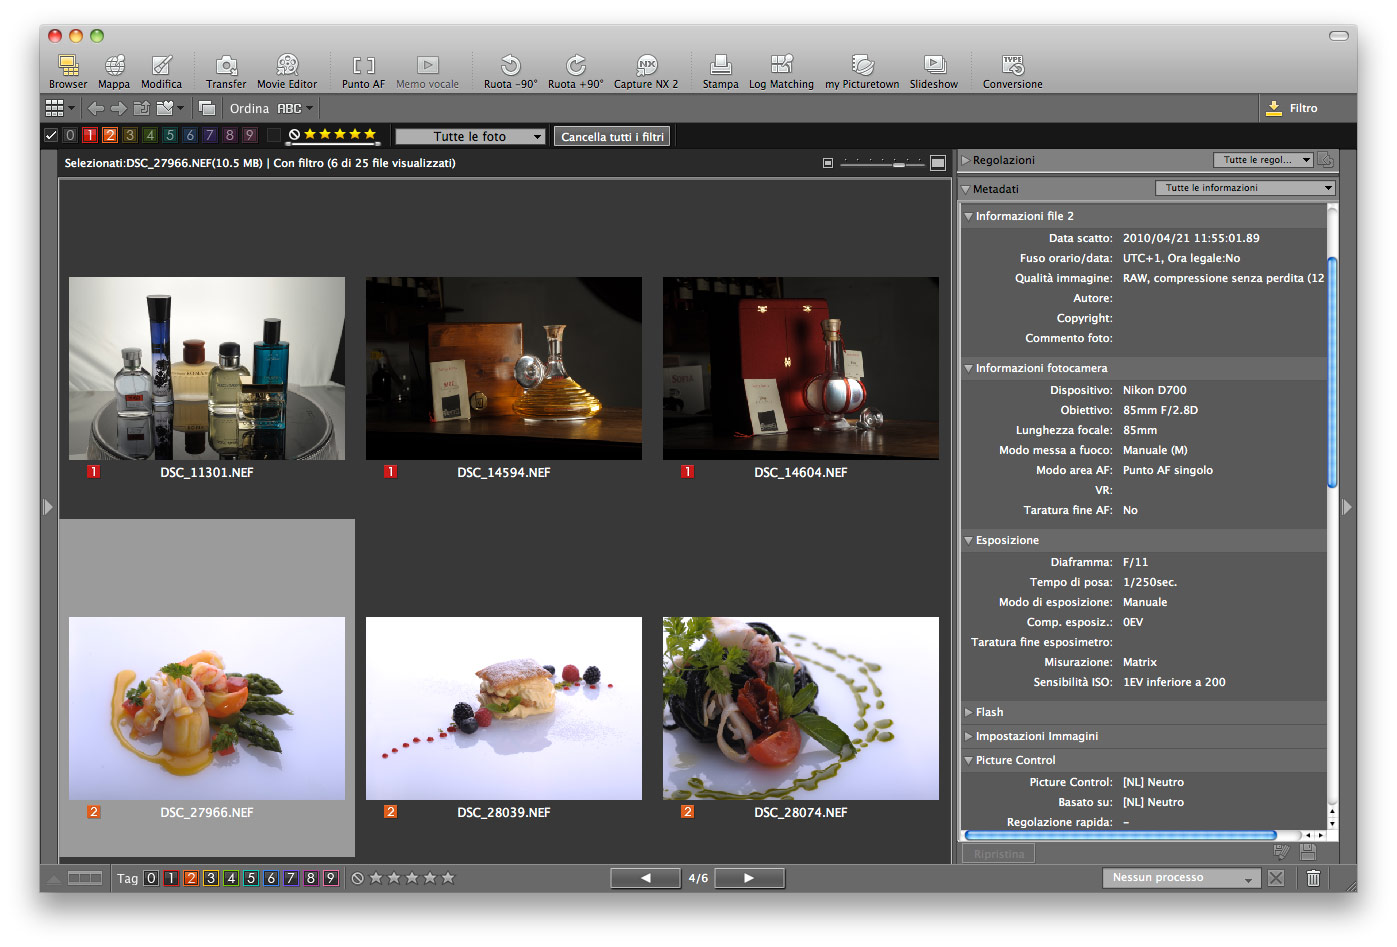Apply tag 3 in bottom Tag bar
Image resolution: width=1397 pixels, height=947 pixels.
[x=211, y=878]
